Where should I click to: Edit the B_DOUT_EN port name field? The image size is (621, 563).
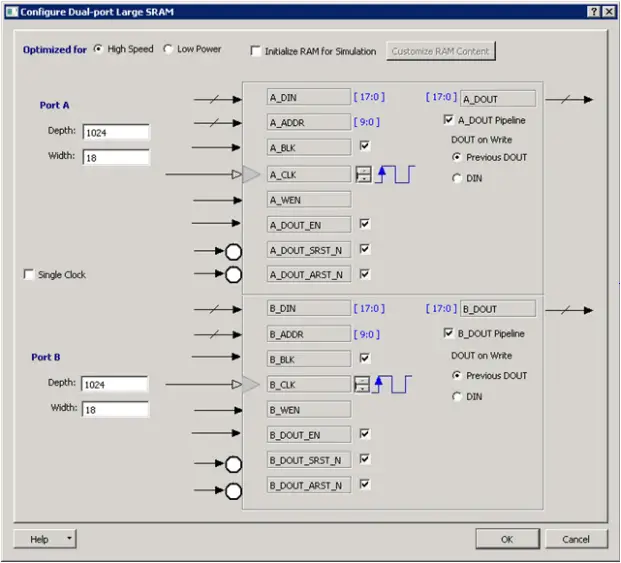pyautogui.click(x=309, y=435)
